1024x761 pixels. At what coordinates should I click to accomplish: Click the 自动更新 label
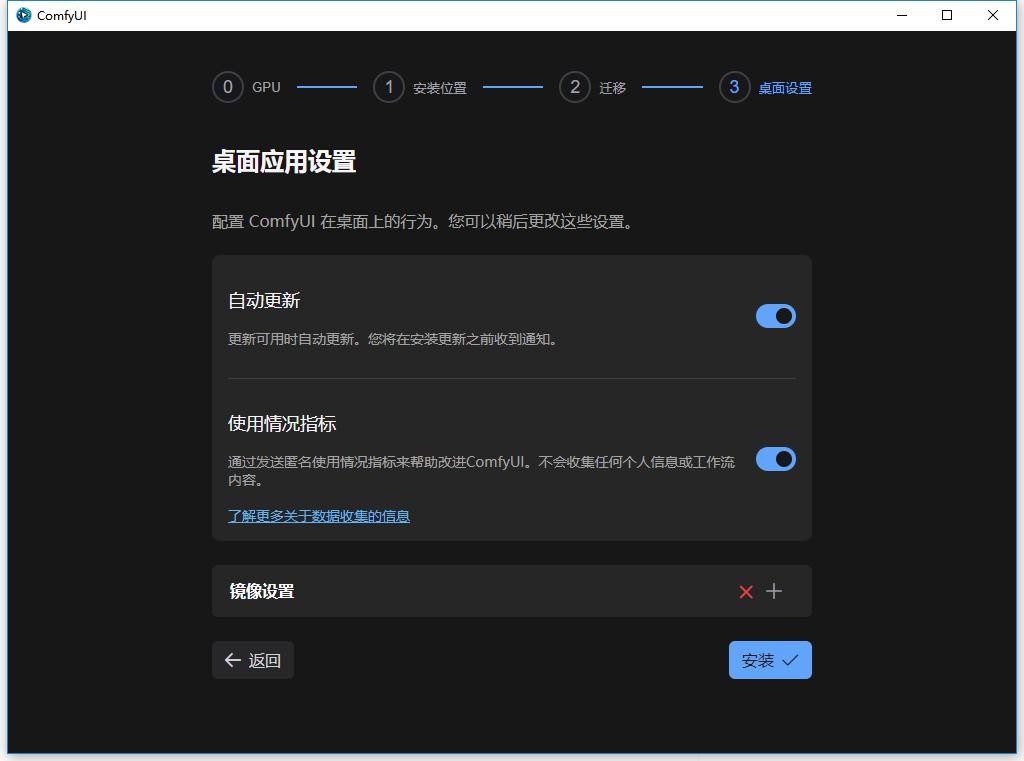tap(264, 300)
